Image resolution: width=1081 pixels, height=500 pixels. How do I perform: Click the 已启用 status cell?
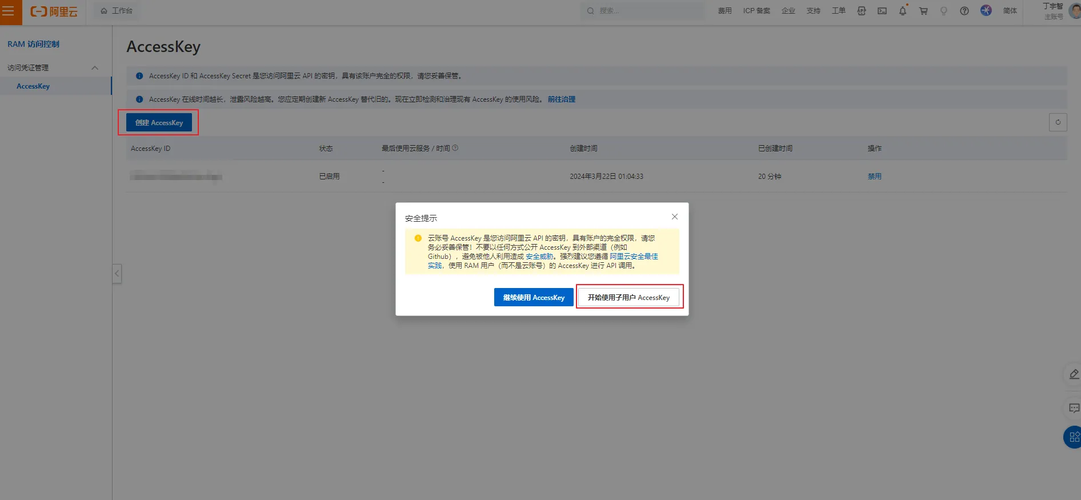pyautogui.click(x=329, y=177)
